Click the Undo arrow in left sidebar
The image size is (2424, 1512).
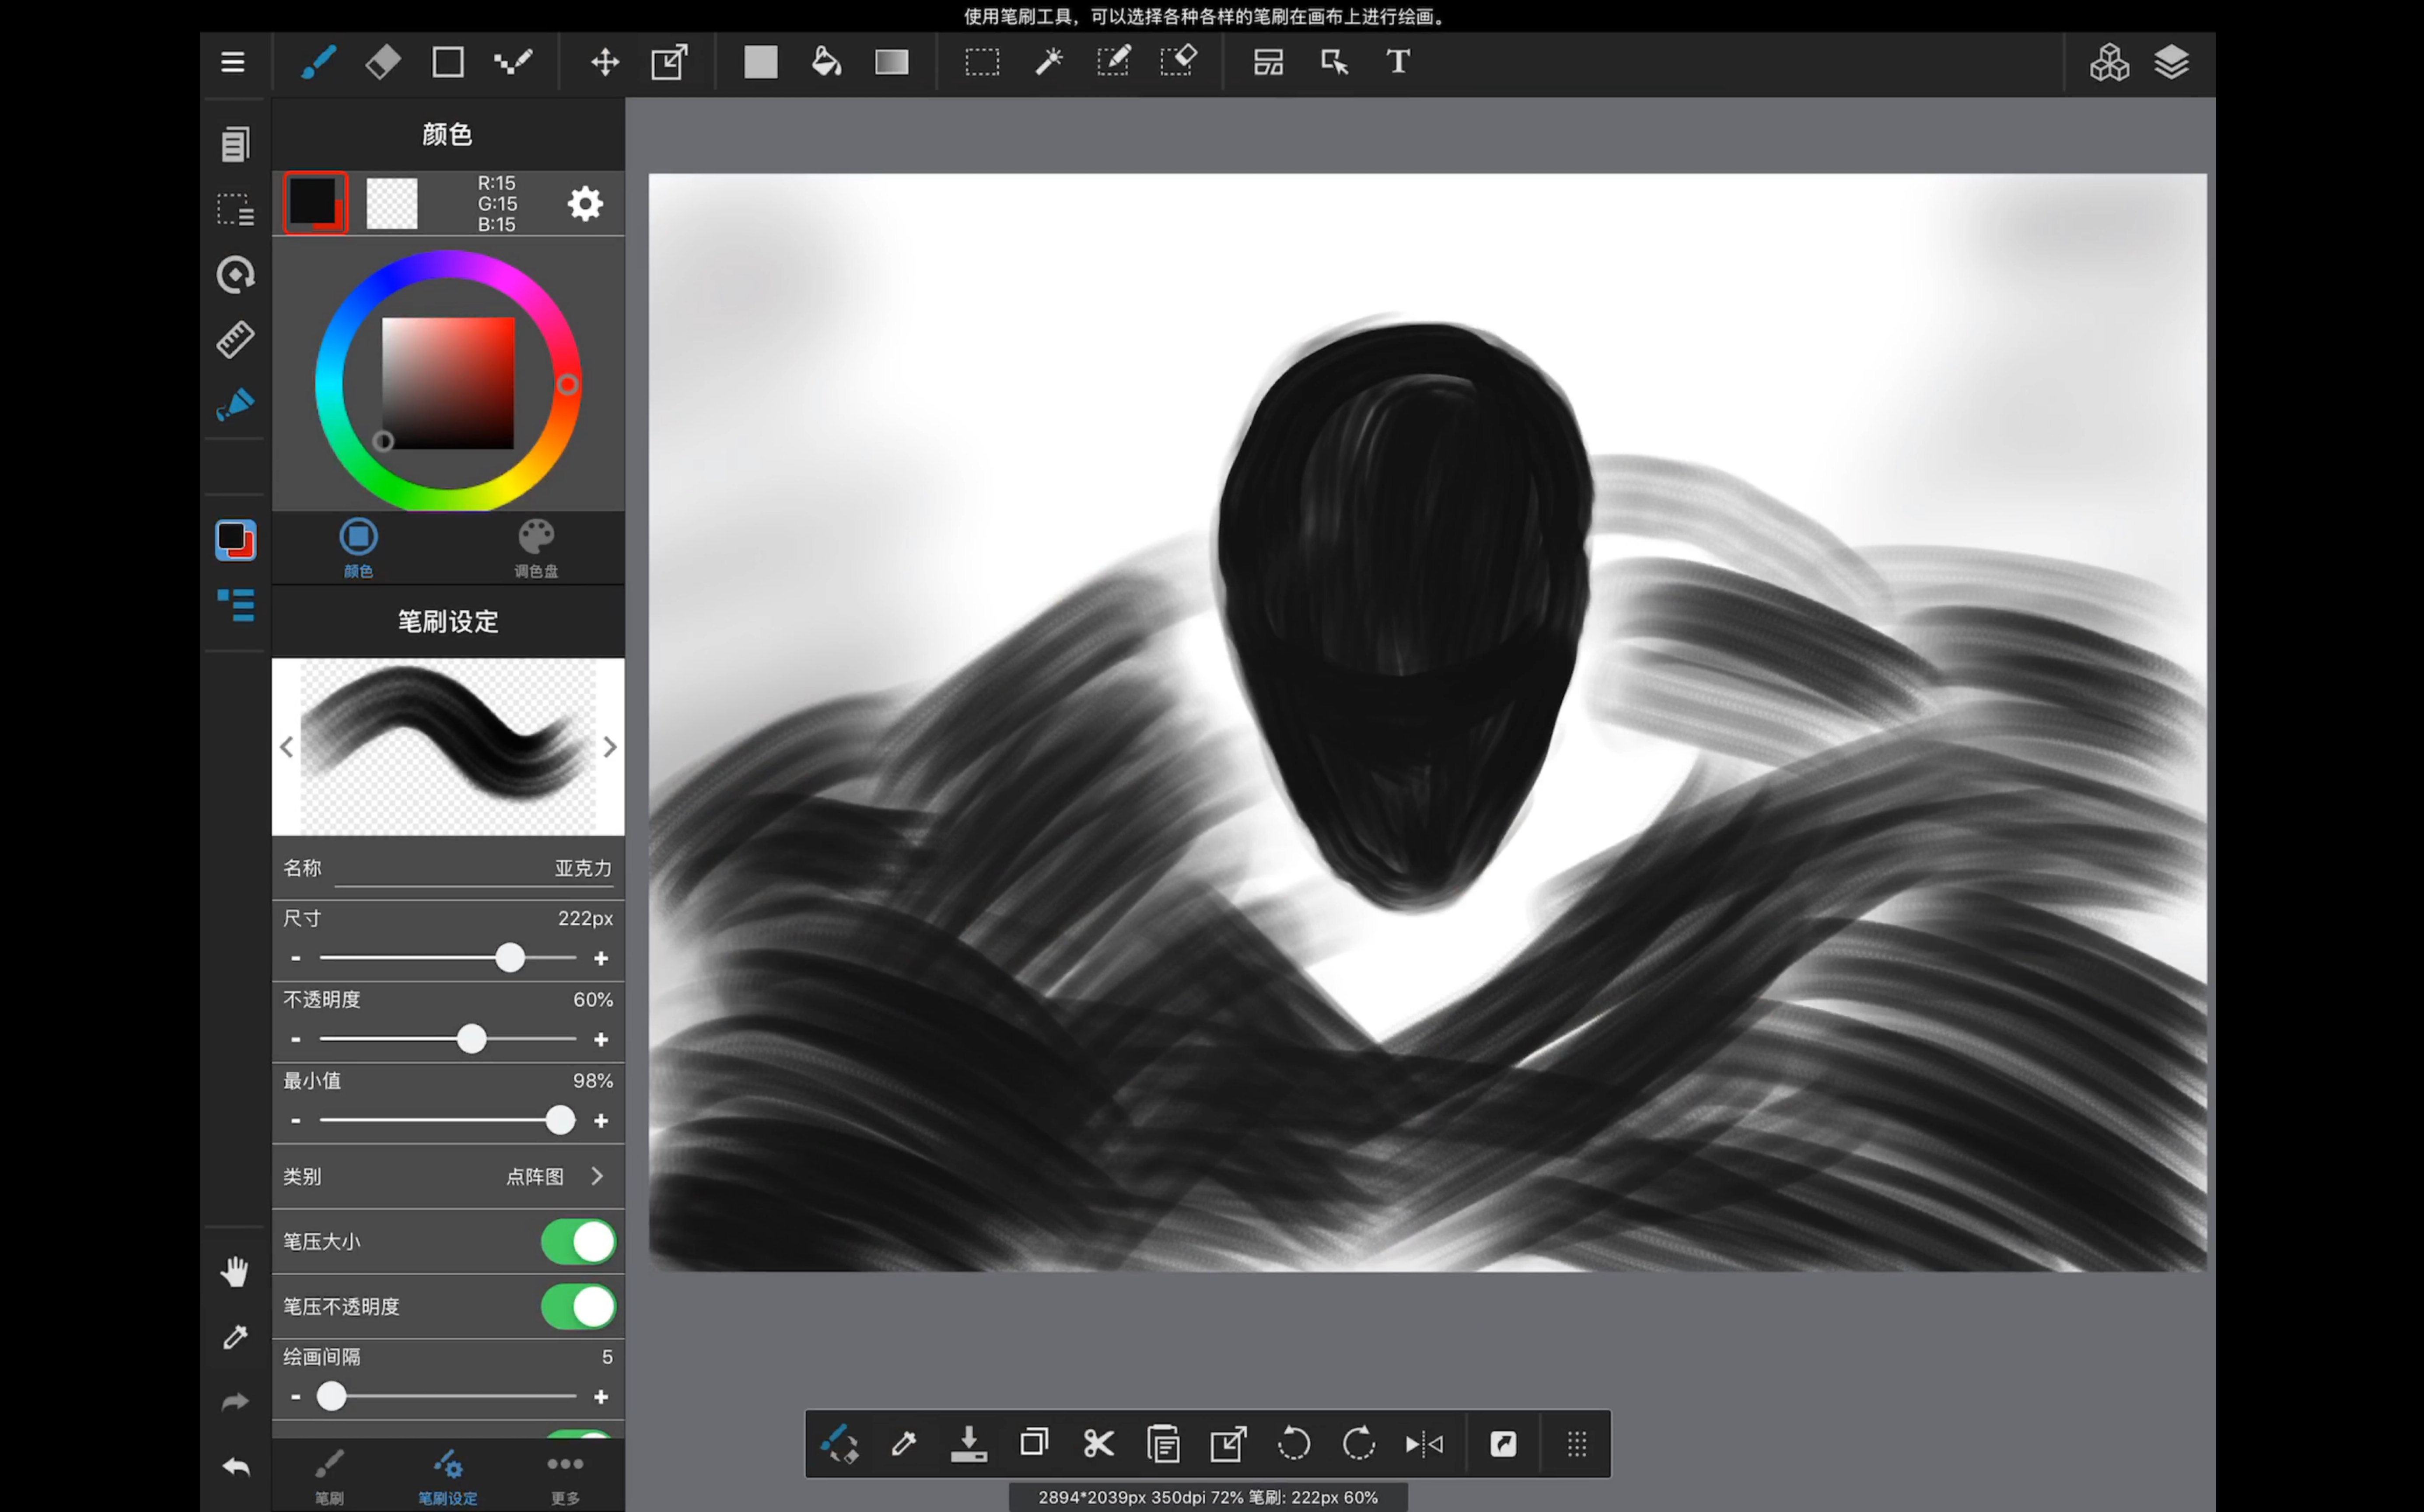coord(235,1467)
